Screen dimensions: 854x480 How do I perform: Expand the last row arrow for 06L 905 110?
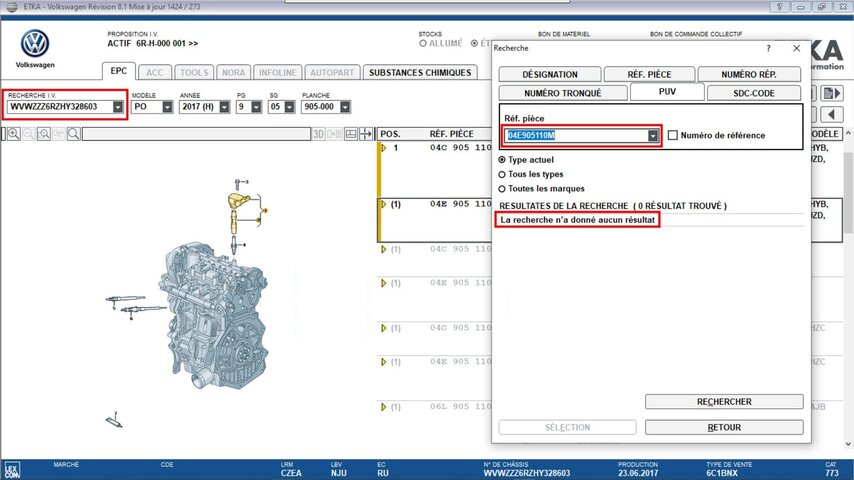[383, 407]
